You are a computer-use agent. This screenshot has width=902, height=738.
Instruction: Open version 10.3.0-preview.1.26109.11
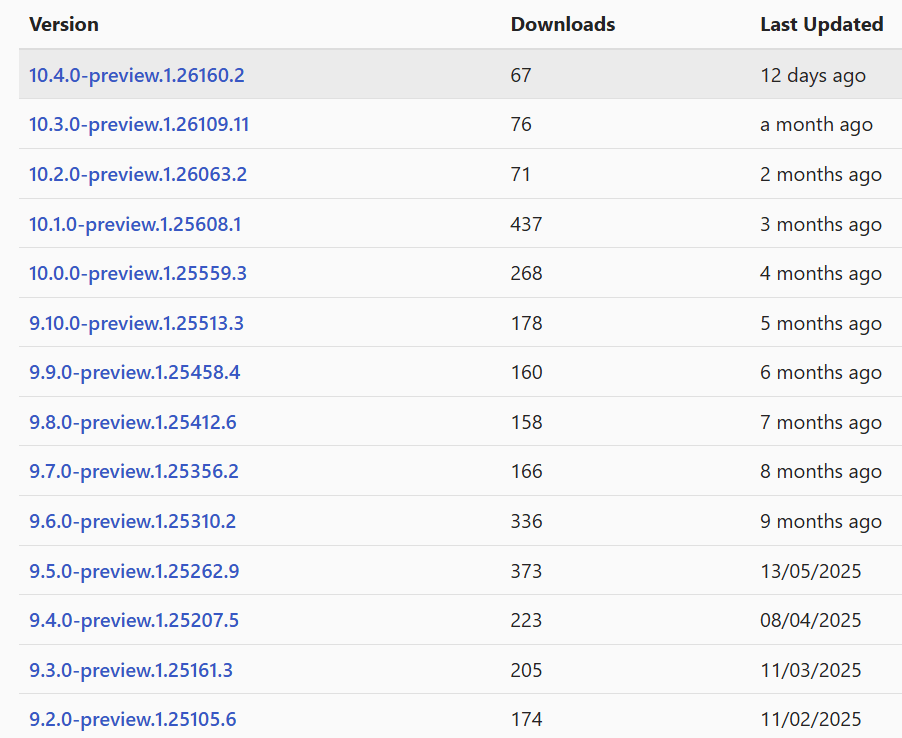tap(138, 124)
